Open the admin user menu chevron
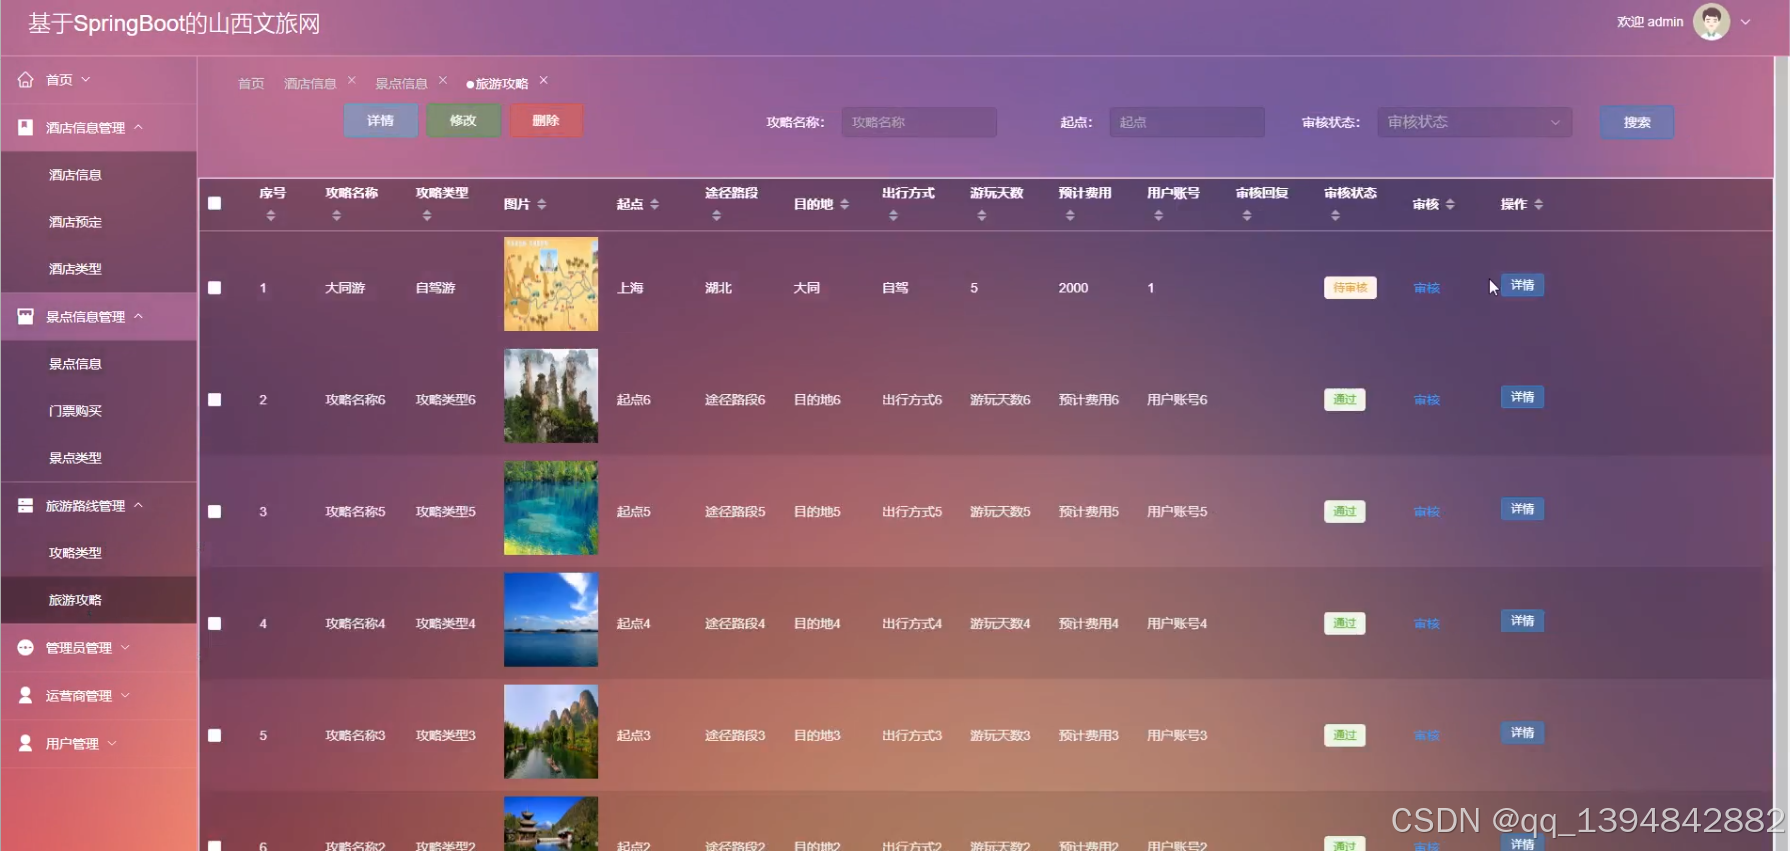Viewport: 1790px width, 851px height. coord(1746,22)
